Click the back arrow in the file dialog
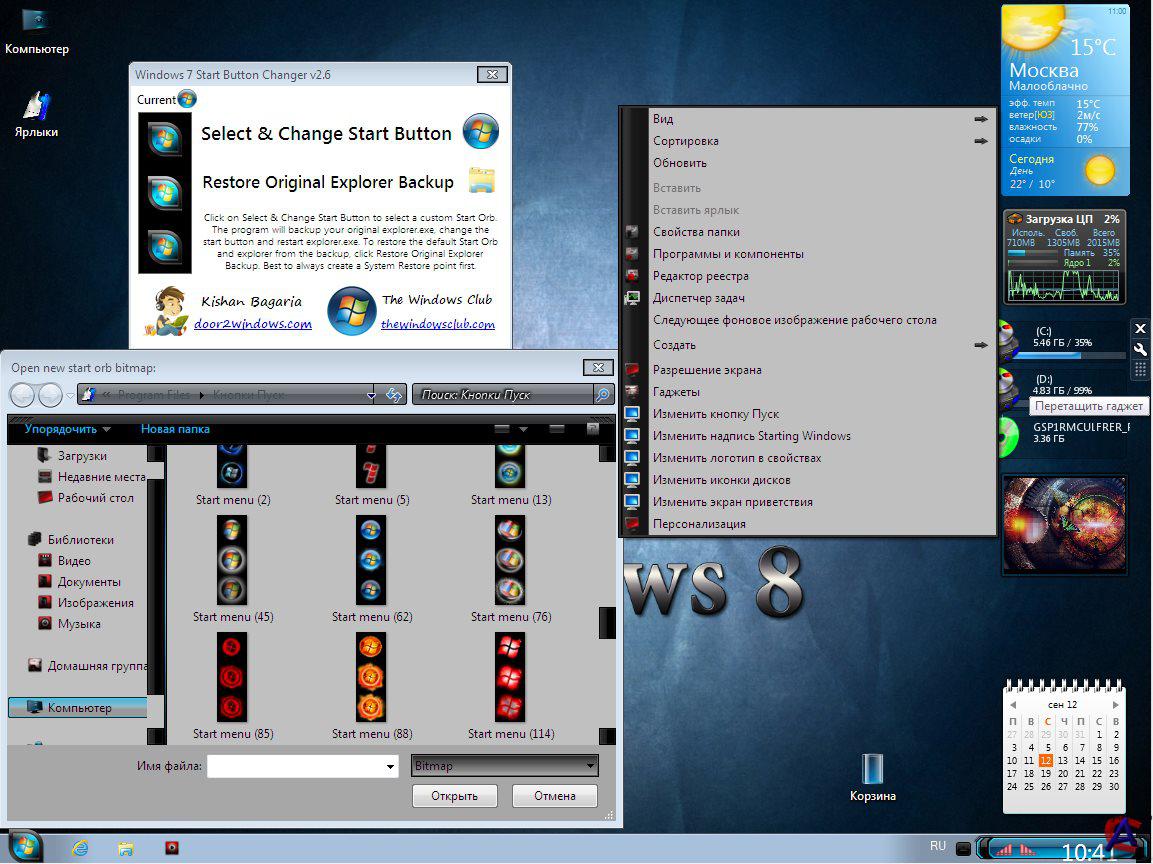The width and height of the screenshot is (1153, 864). click(22, 395)
